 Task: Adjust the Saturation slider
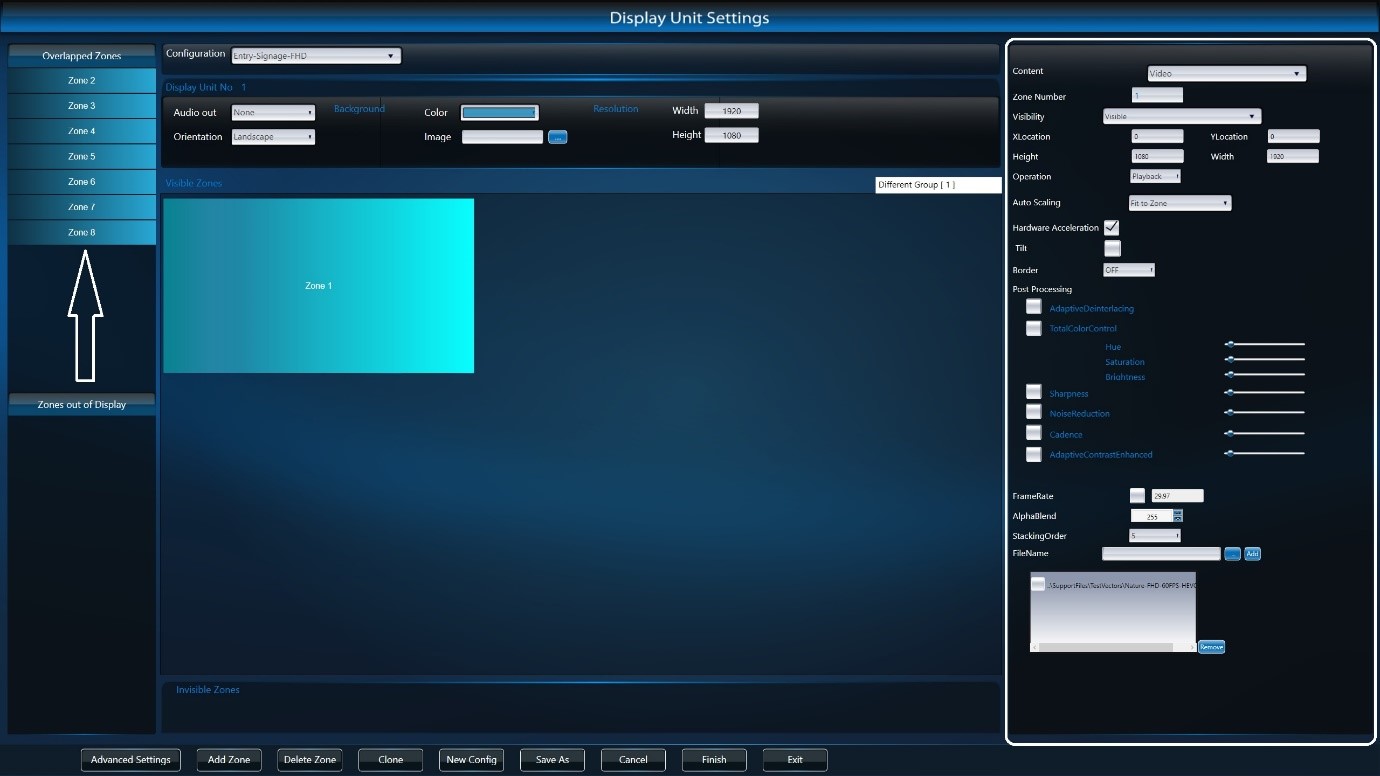1265,359
